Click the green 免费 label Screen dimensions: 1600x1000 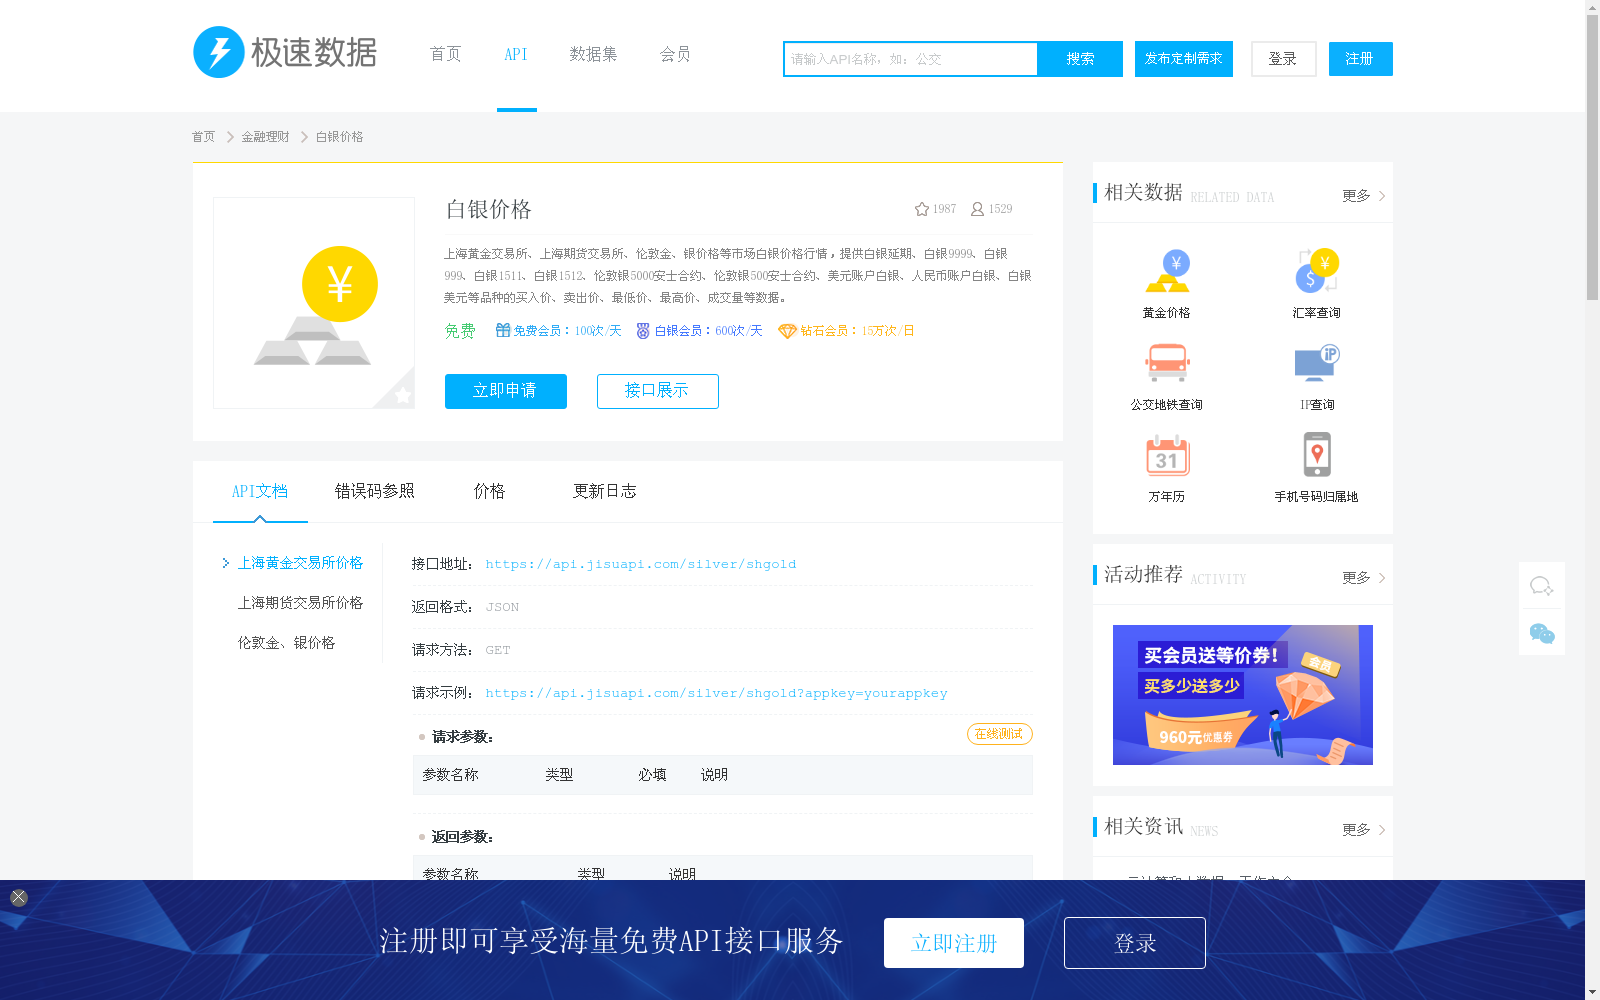(x=460, y=331)
